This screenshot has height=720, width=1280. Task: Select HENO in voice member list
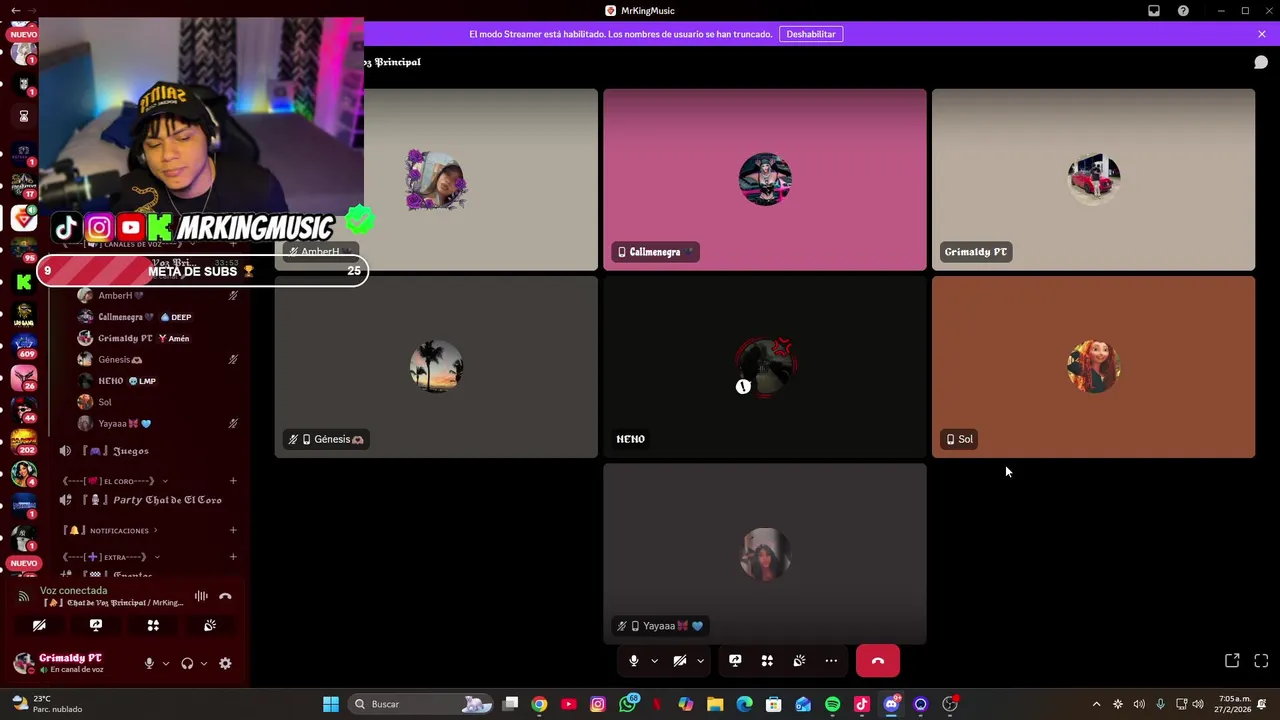coord(158,381)
